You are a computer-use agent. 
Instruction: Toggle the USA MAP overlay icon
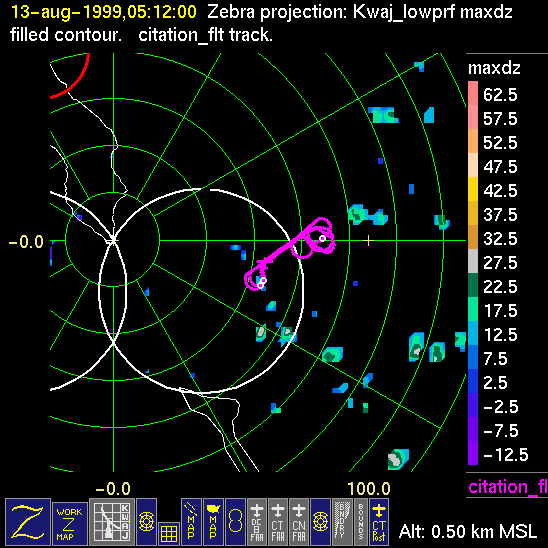pos(213,521)
